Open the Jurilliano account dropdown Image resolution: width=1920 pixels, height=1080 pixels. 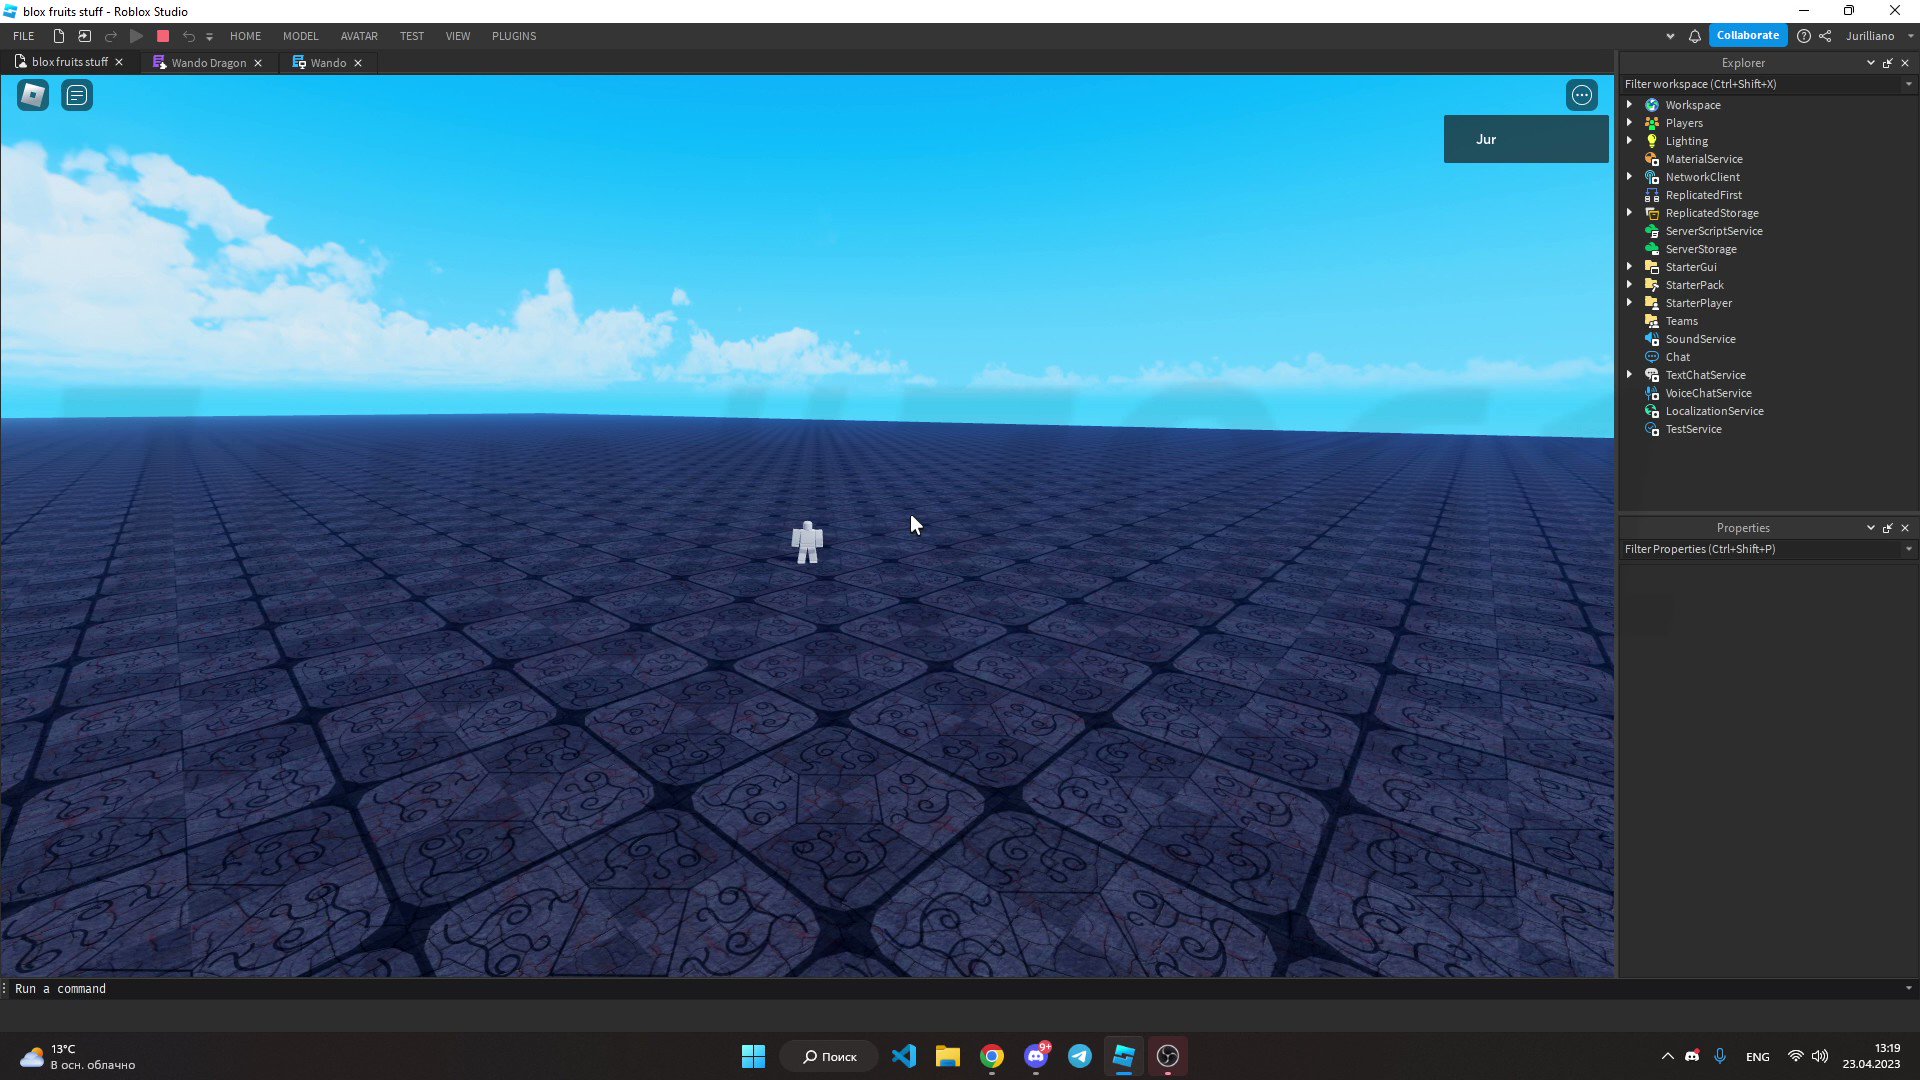[1879, 36]
